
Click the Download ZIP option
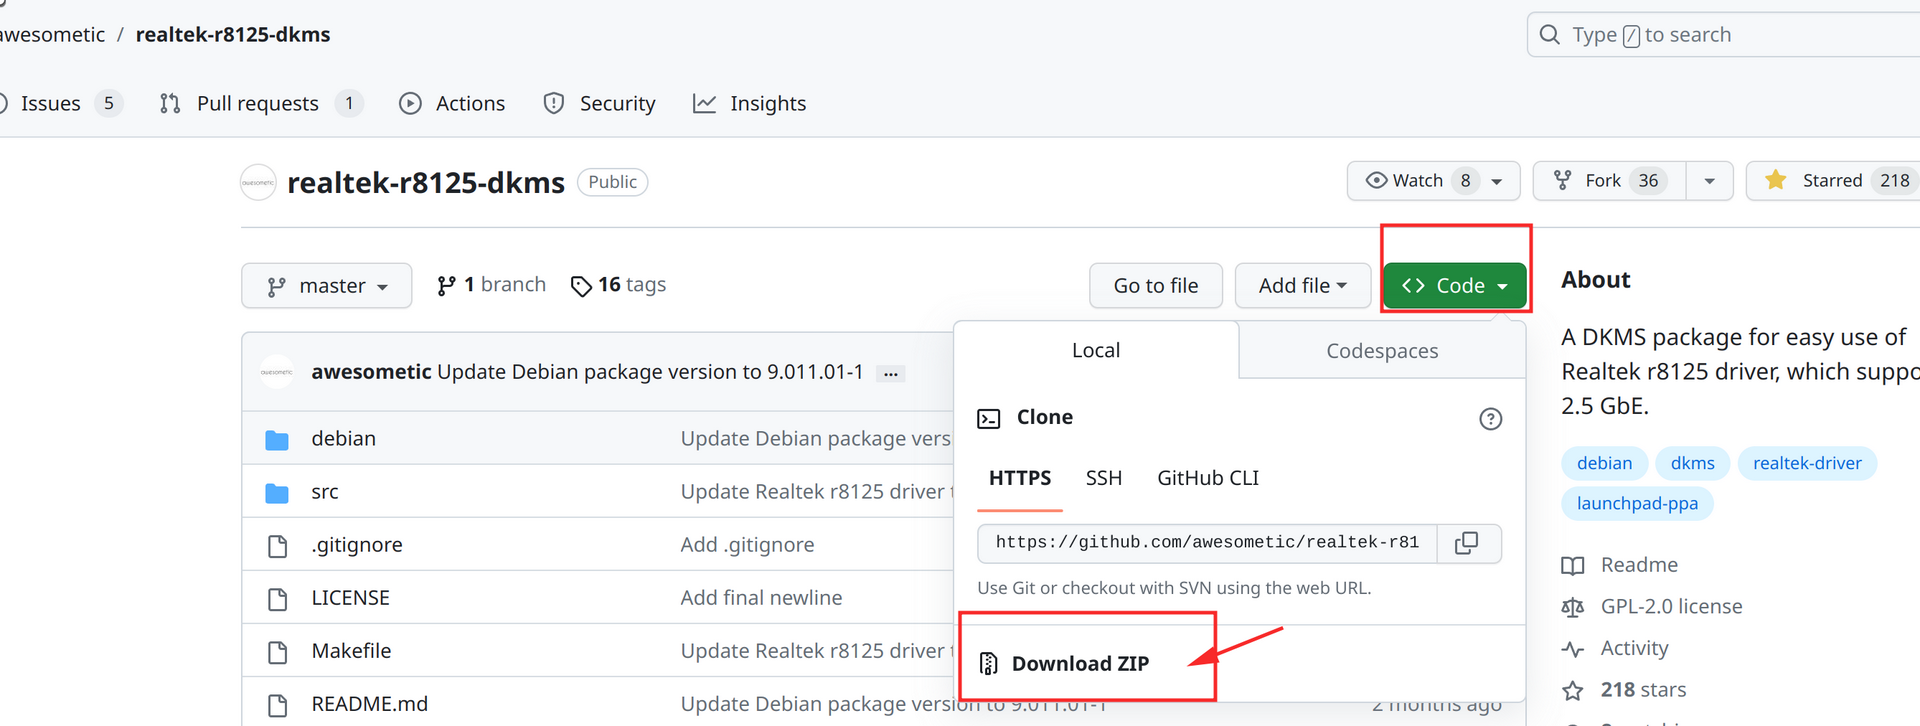[1080, 664]
